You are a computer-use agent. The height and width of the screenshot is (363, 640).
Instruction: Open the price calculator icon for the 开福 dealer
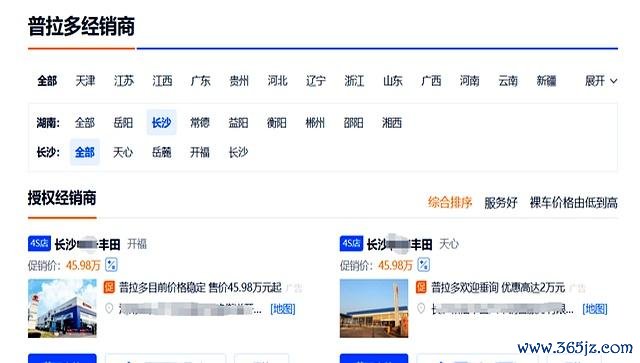click(x=111, y=265)
